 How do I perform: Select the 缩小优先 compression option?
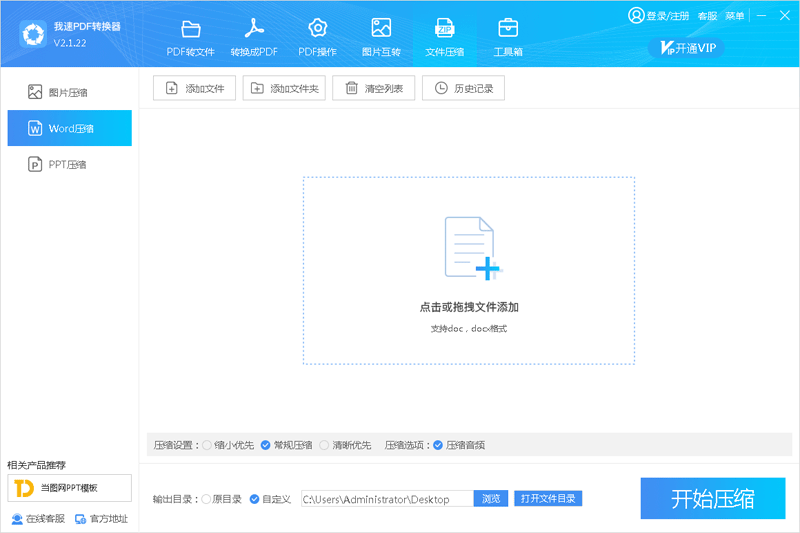208,445
